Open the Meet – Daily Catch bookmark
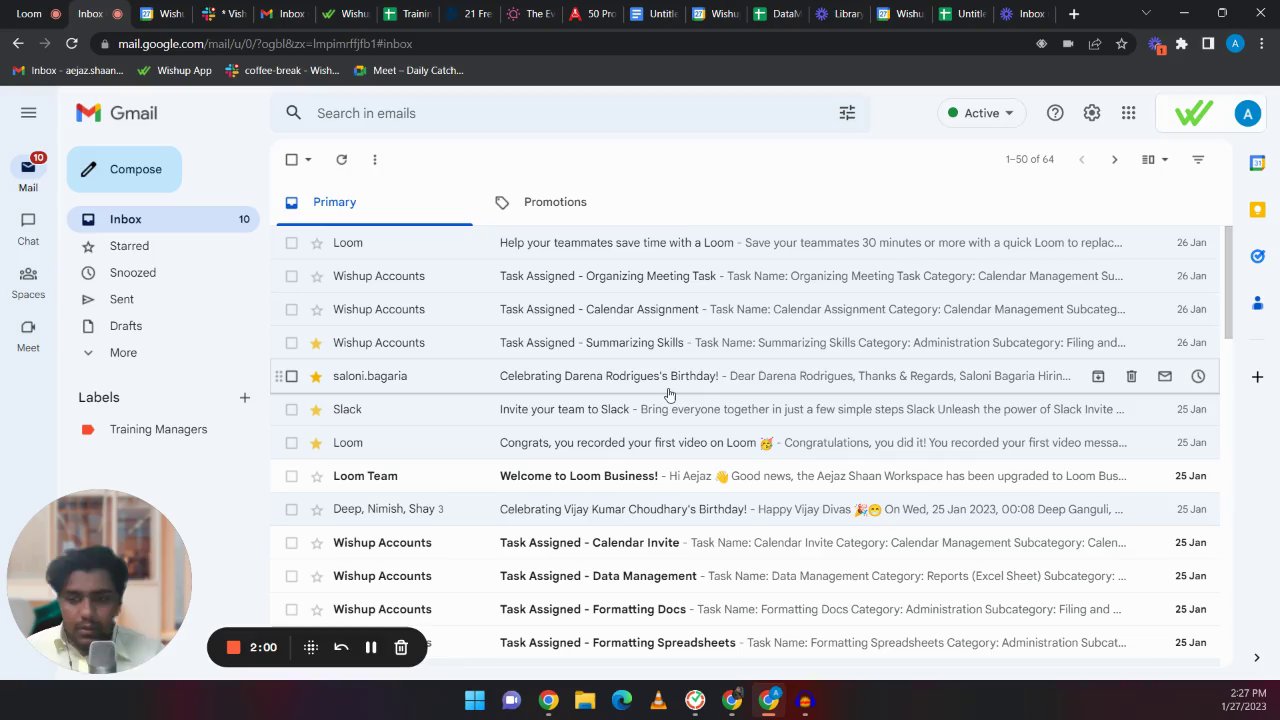The image size is (1280, 720). (x=409, y=71)
